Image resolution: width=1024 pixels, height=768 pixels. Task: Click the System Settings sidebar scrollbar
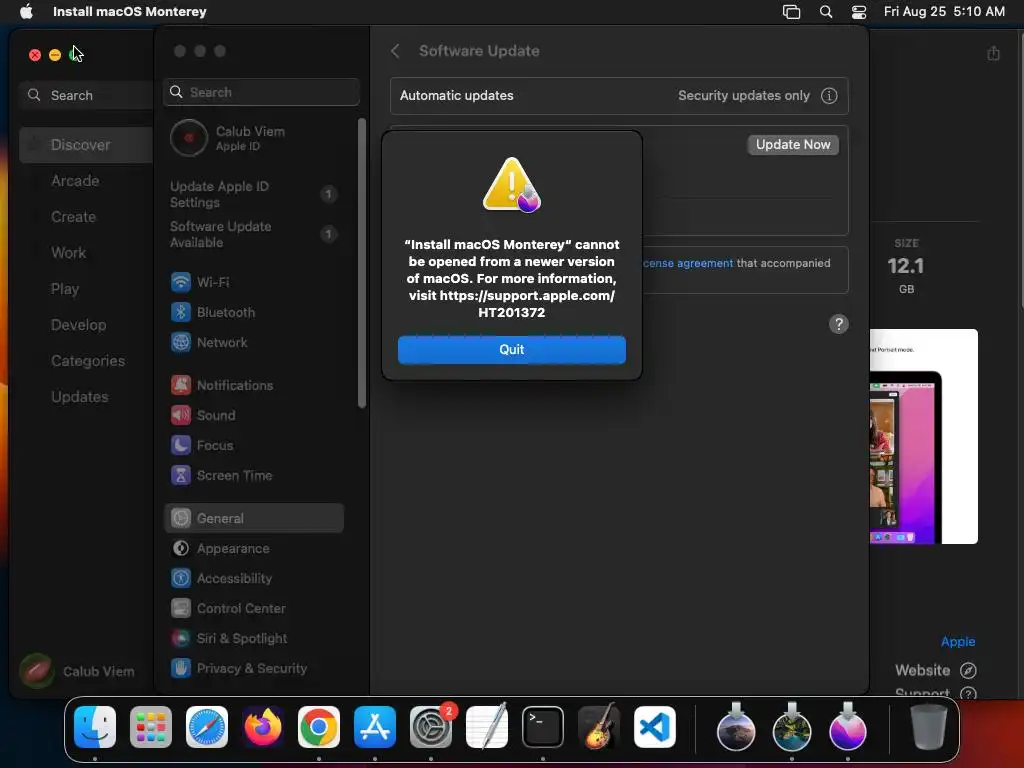click(362, 263)
